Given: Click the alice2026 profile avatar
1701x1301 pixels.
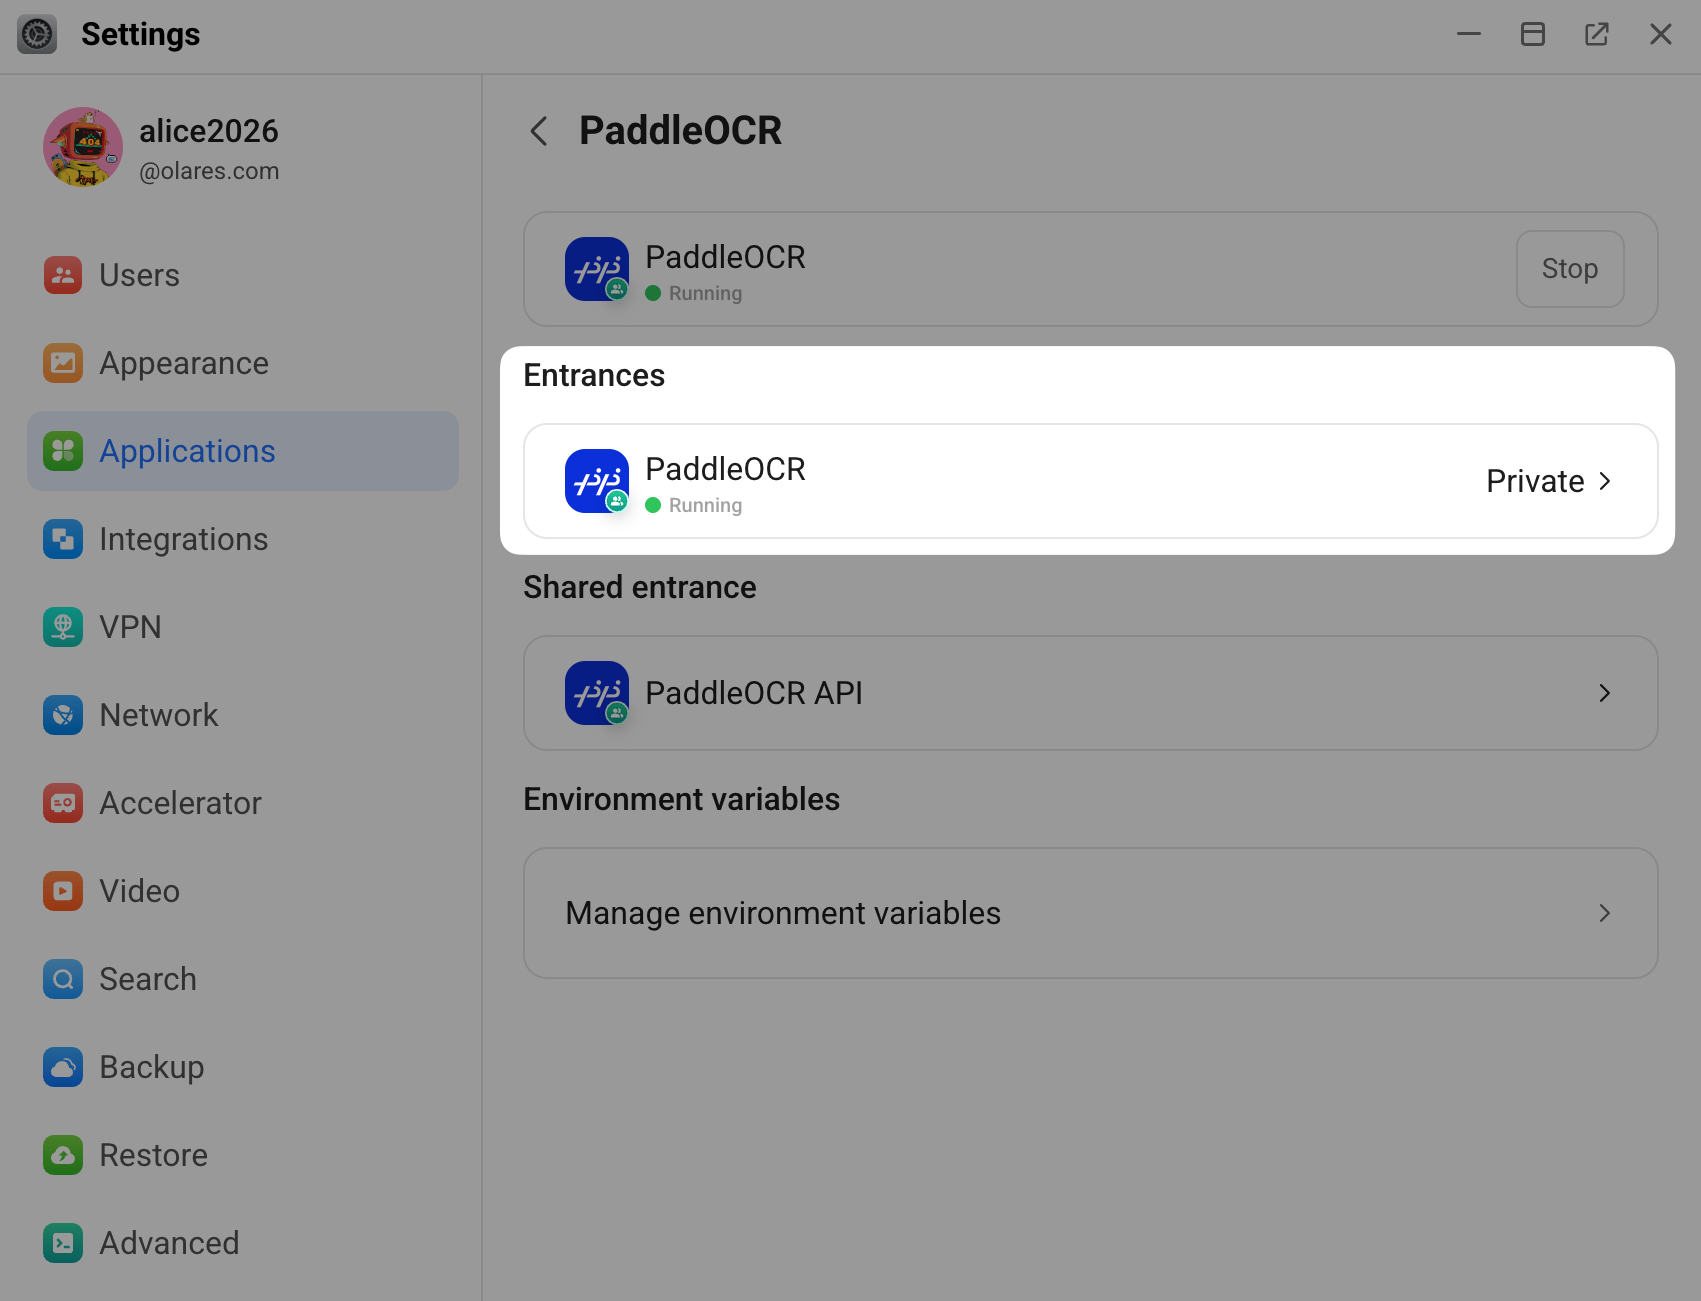Looking at the screenshot, I should point(83,147).
